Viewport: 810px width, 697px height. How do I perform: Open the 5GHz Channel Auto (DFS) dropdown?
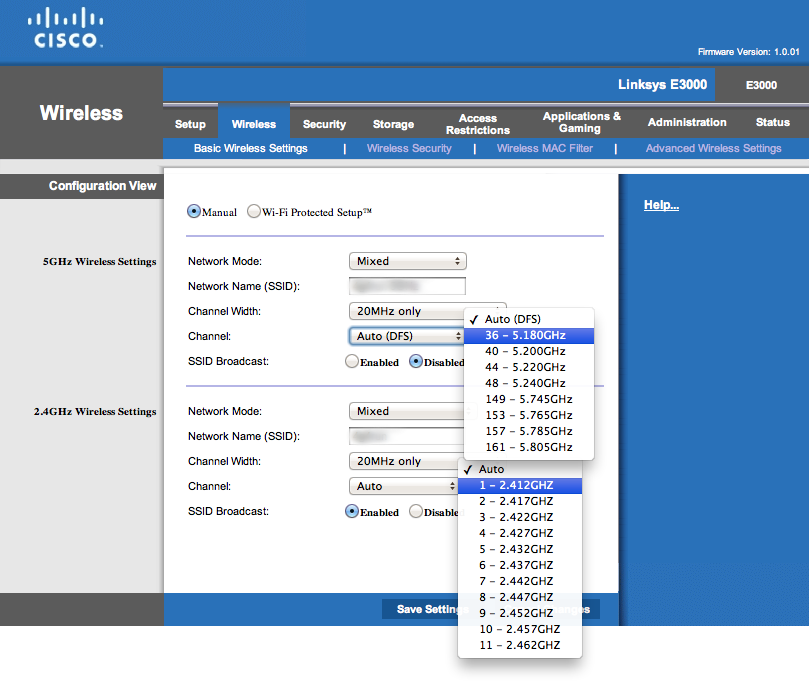(407, 336)
